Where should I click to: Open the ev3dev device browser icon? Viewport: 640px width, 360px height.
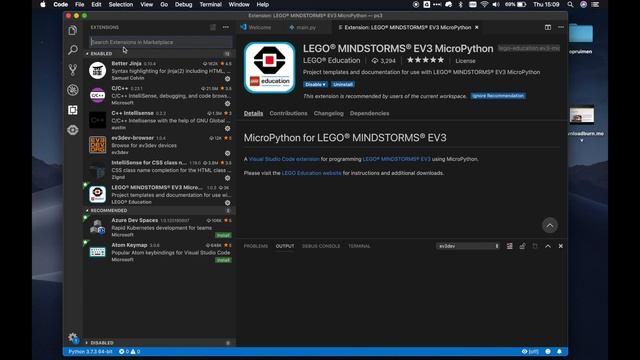pyautogui.click(x=73, y=130)
